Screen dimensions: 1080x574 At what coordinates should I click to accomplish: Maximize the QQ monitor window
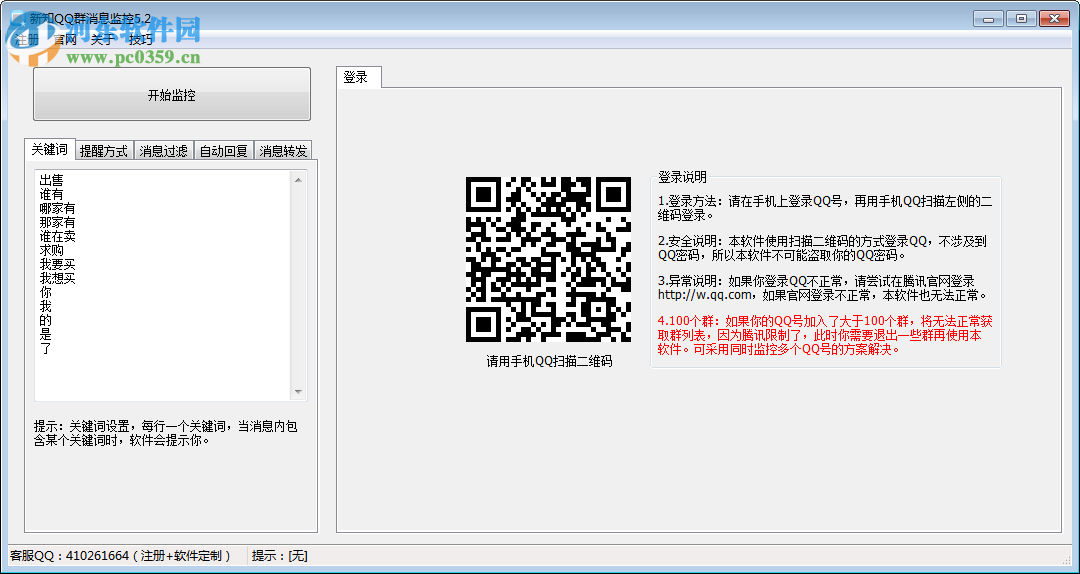click(1021, 18)
